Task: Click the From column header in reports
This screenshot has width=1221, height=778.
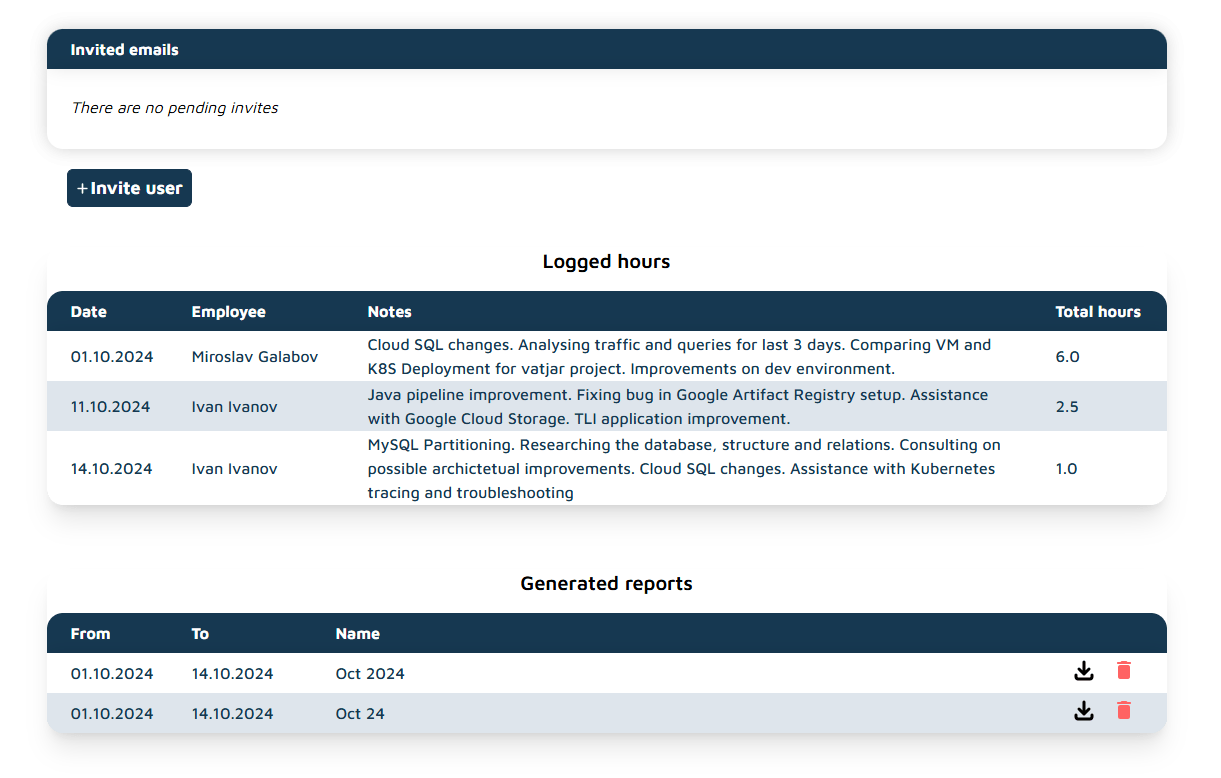Action: (x=90, y=634)
